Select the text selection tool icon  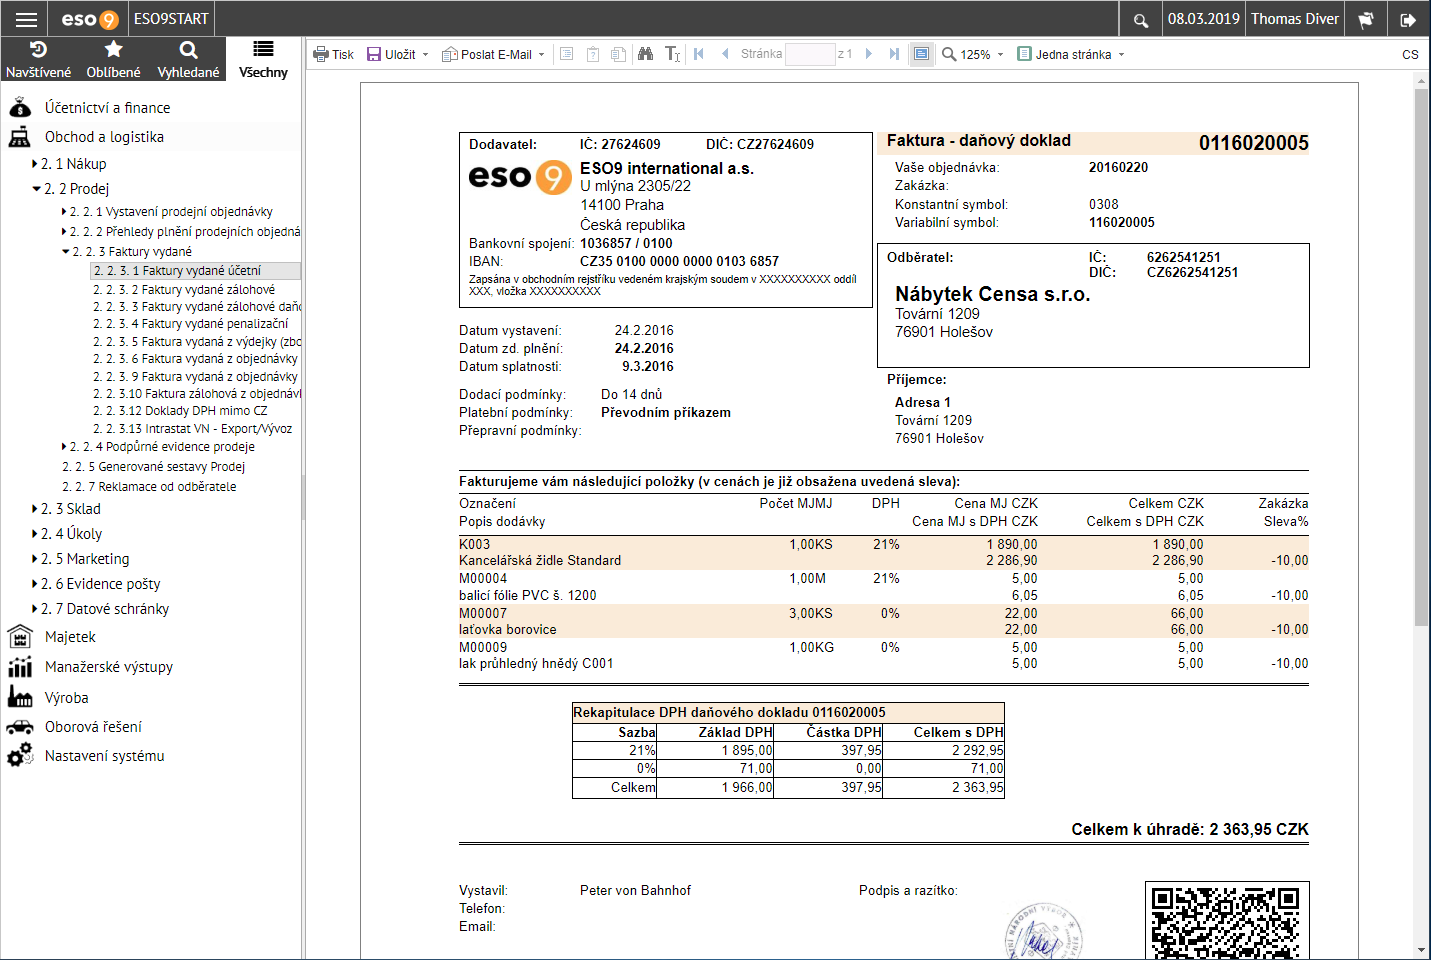tap(673, 54)
